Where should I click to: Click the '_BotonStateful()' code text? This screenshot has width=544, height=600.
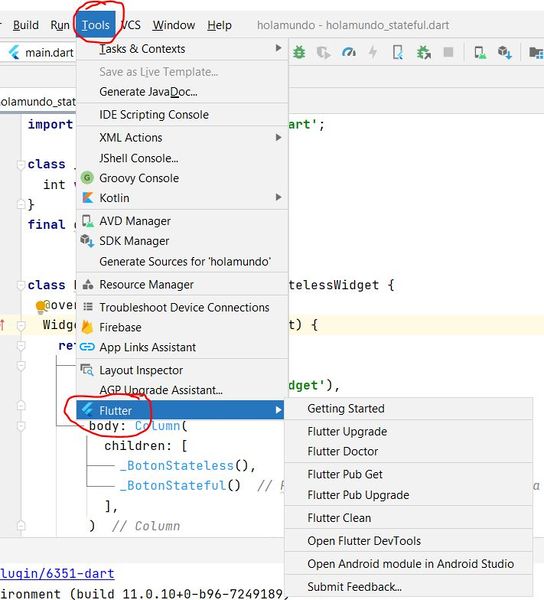(x=180, y=485)
